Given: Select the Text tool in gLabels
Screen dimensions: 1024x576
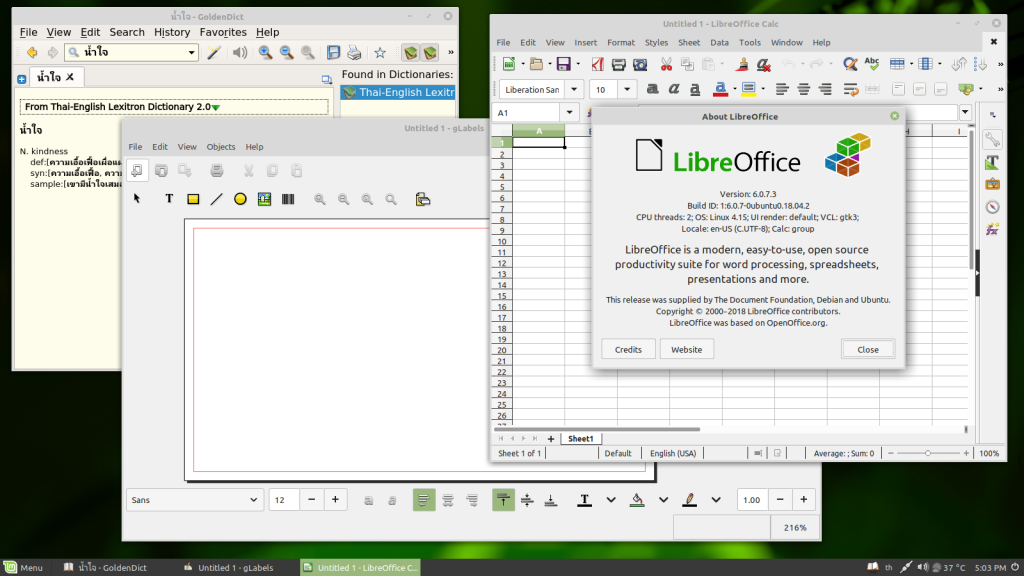Looking at the screenshot, I should (169, 198).
